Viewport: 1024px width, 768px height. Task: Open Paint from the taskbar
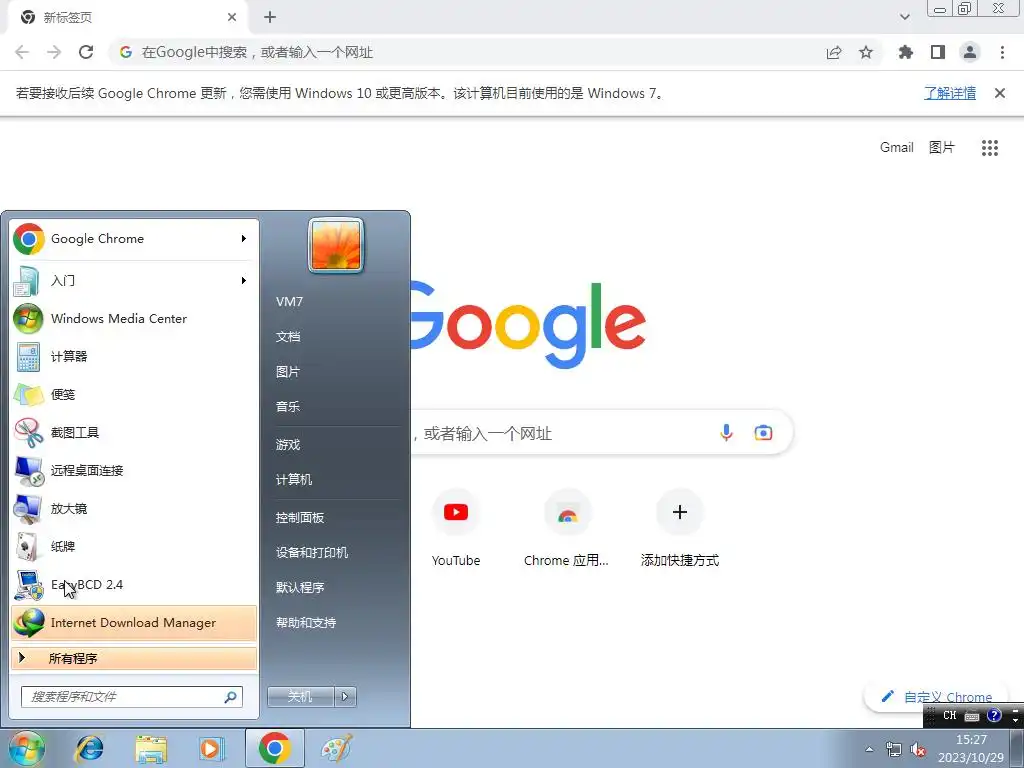pyautogui.click(x=336, y=748)
